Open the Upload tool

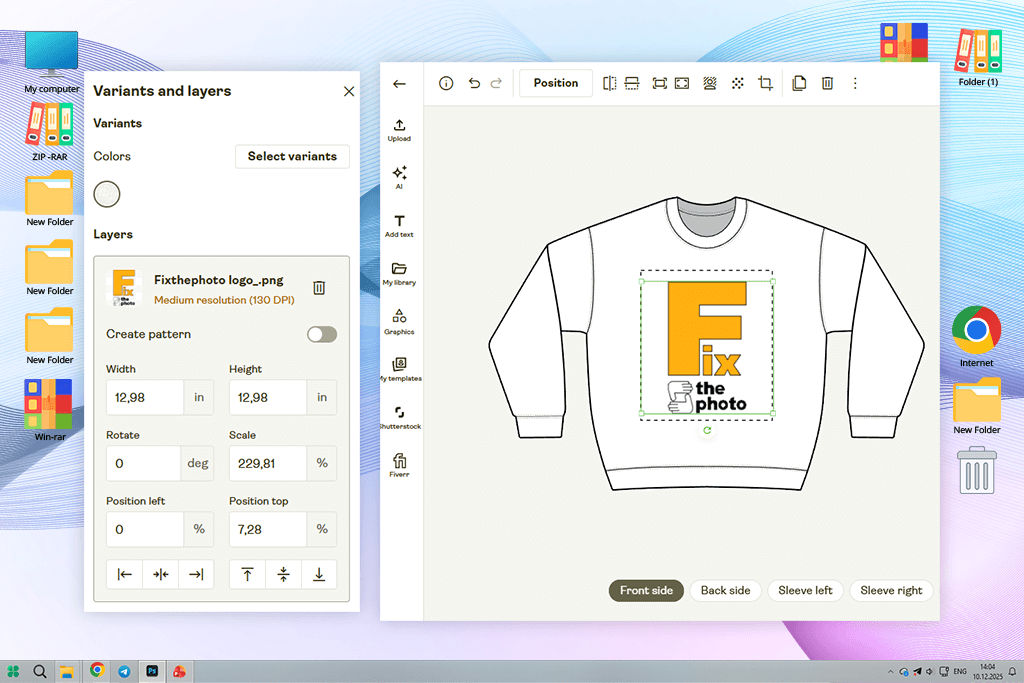[x=399, y=130]
